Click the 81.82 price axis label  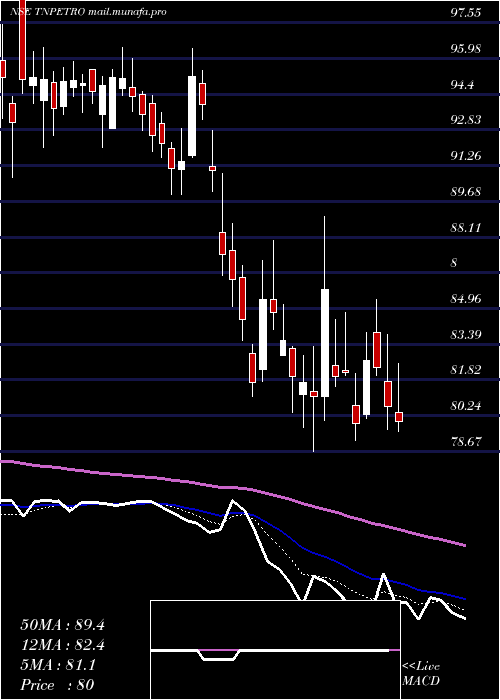click(466, 370)
